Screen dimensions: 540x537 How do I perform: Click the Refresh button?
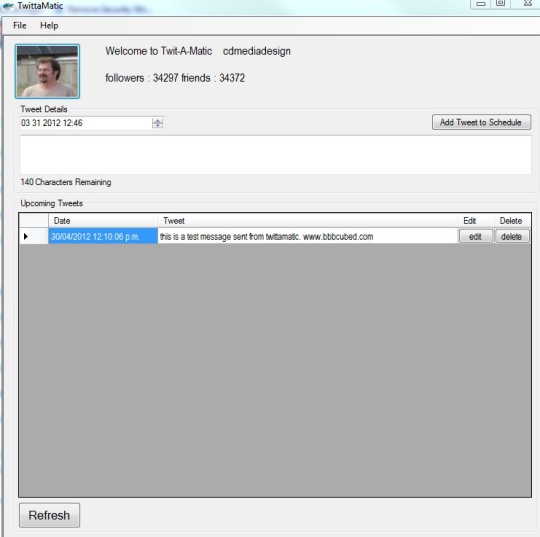[49, 515]
